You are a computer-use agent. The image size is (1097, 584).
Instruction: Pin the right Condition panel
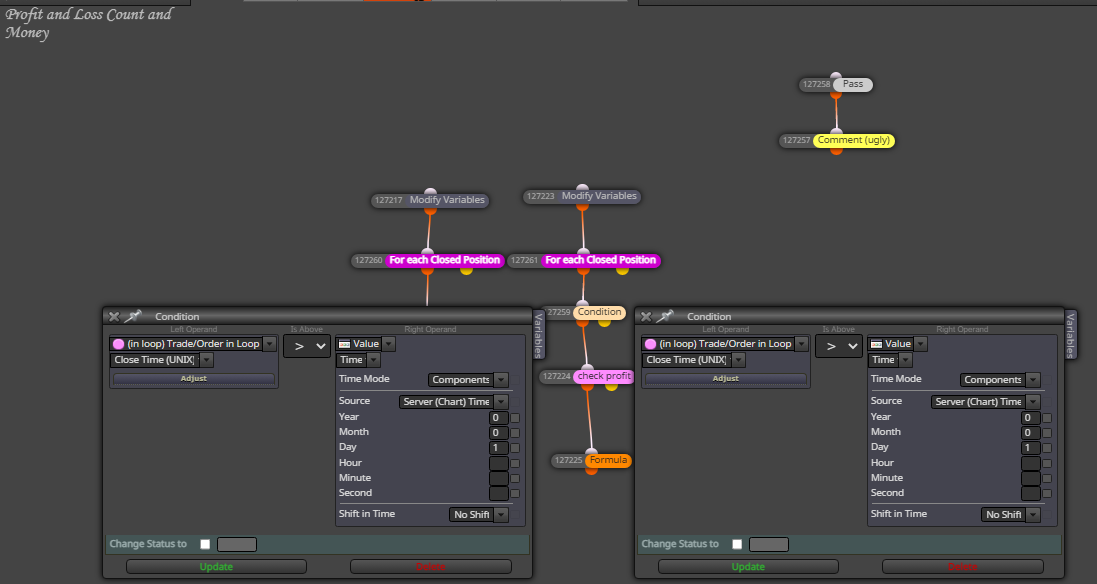[x=665, y=317]
